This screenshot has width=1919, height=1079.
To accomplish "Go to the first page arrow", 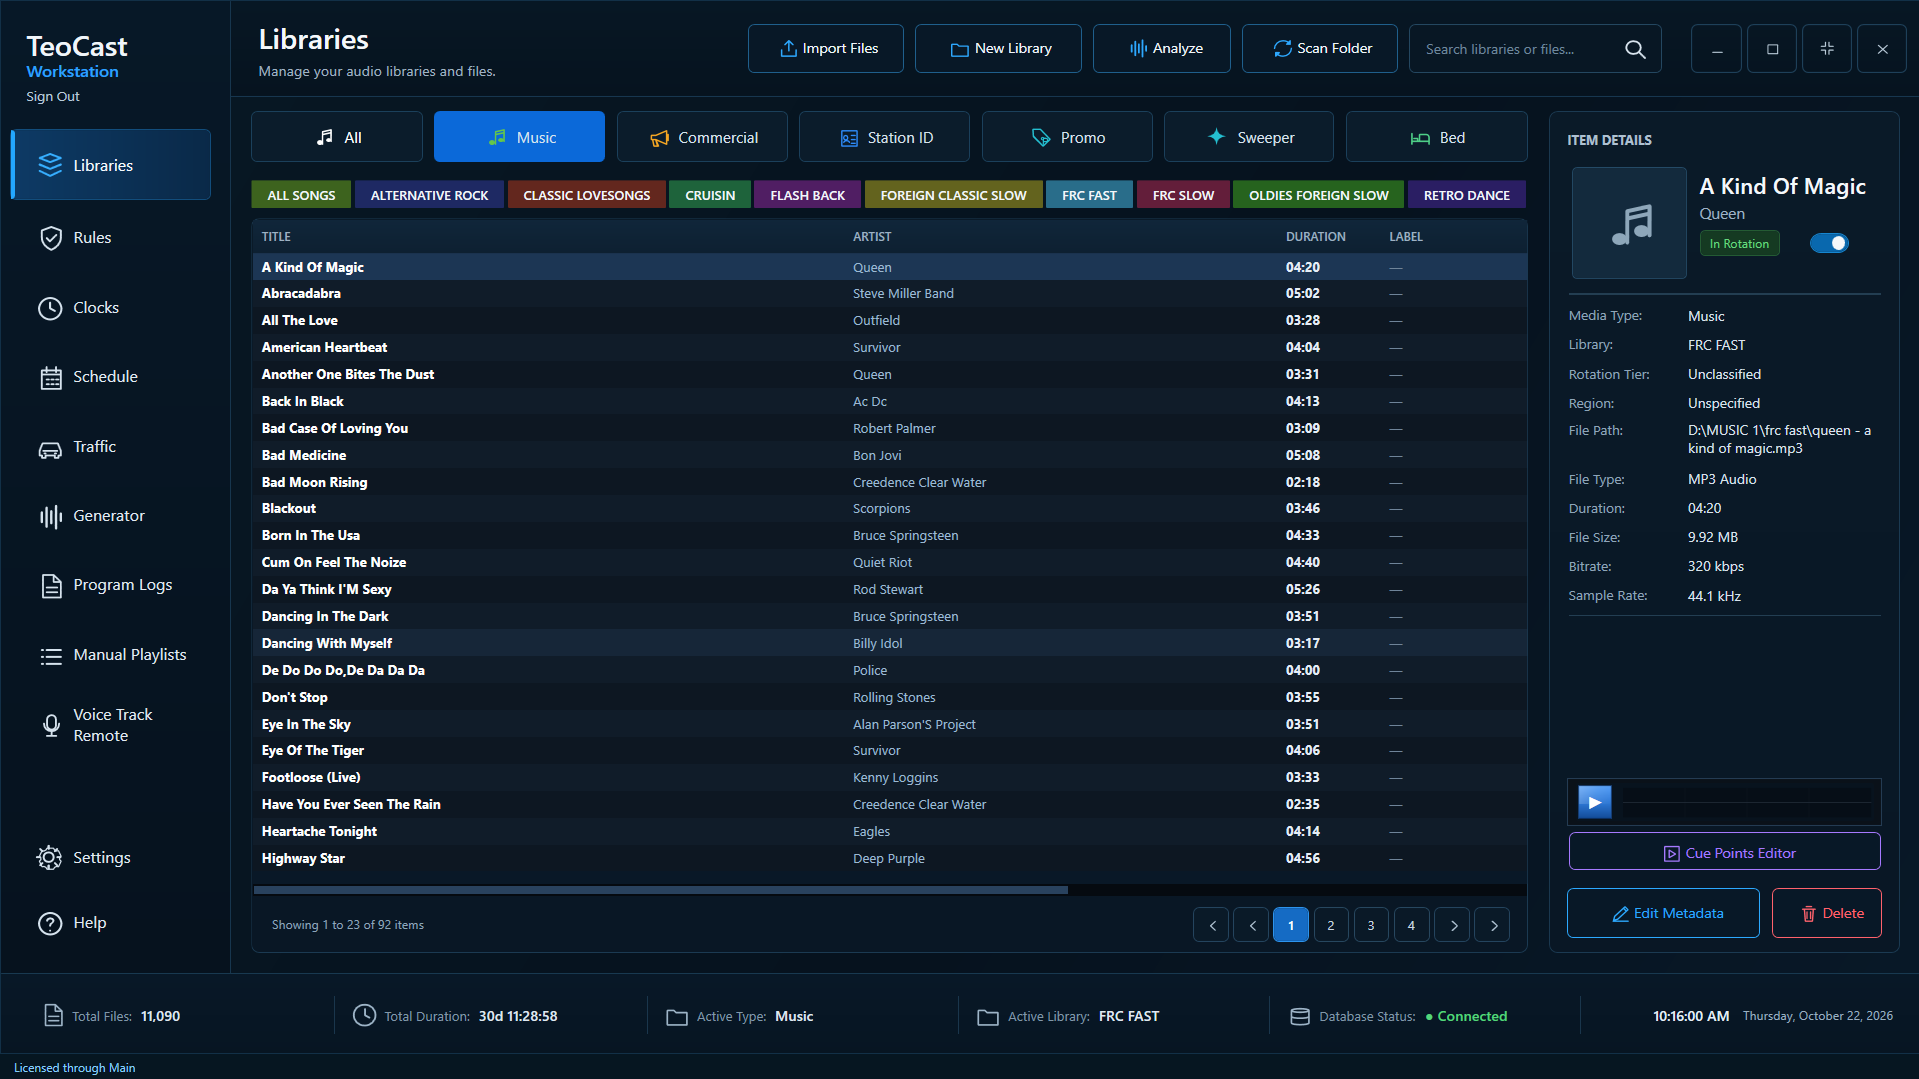I will click(1211, 925).
